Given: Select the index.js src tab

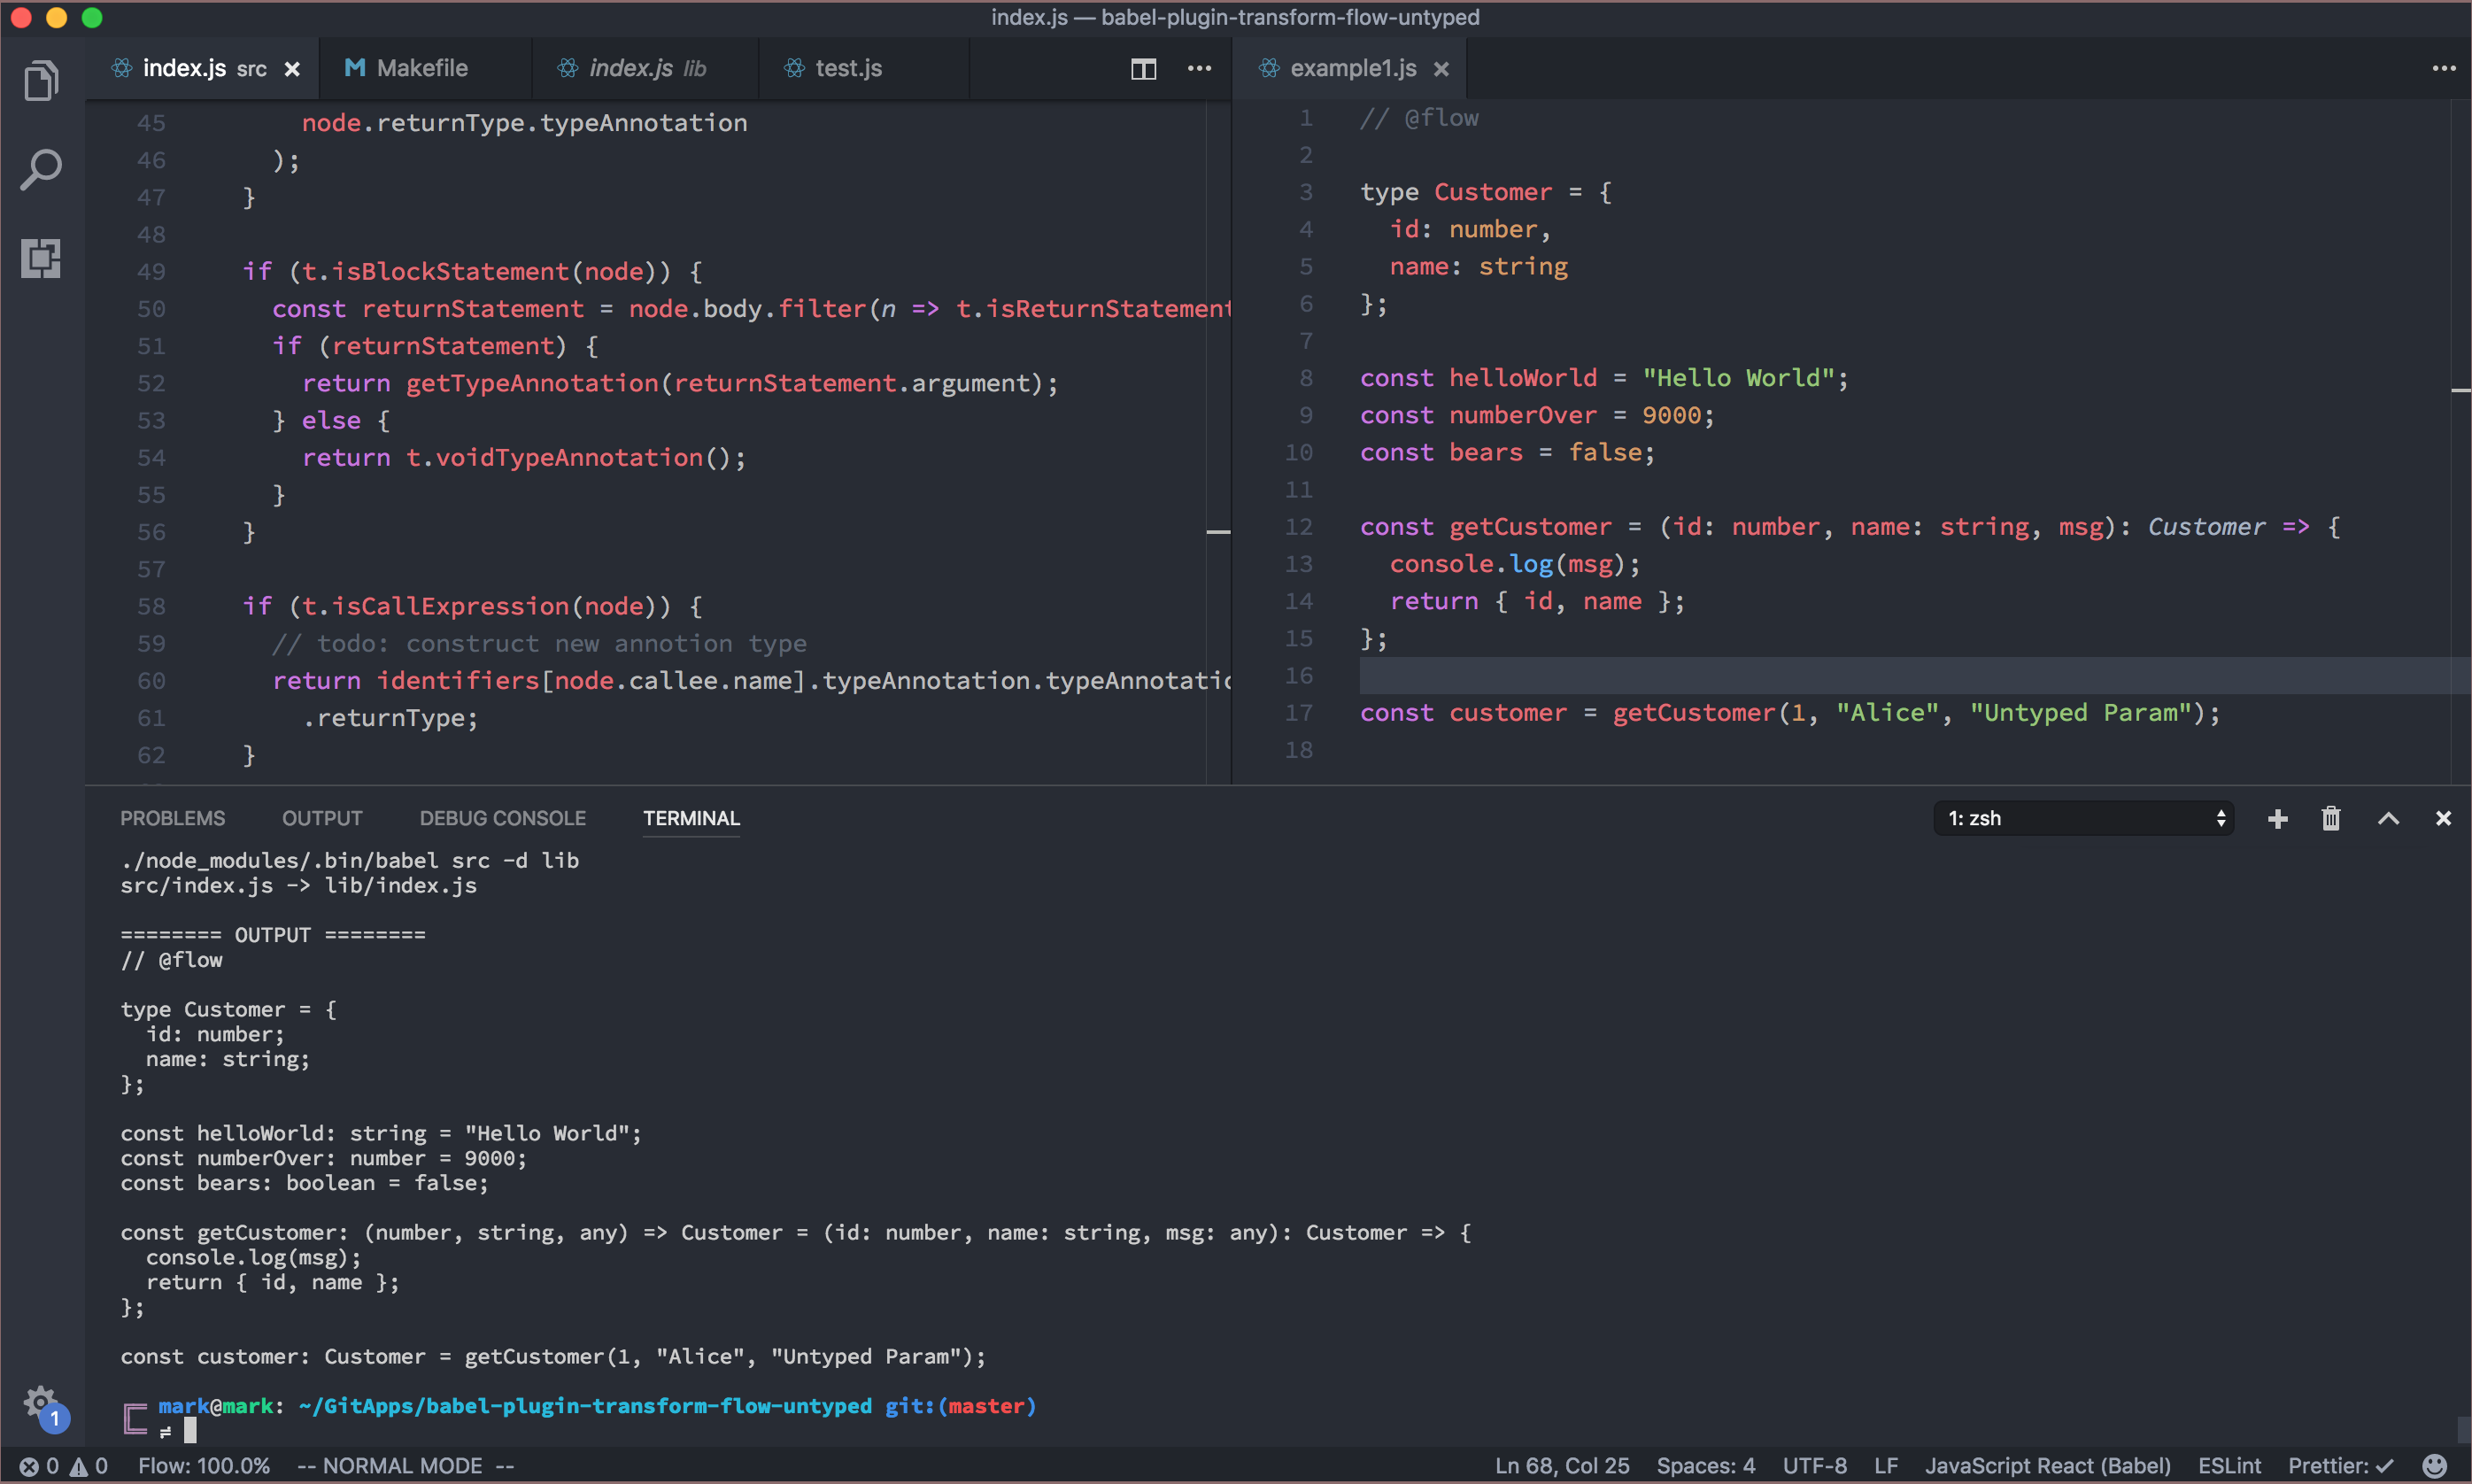Looking at the screenshot, I should (x=203, y=69).
